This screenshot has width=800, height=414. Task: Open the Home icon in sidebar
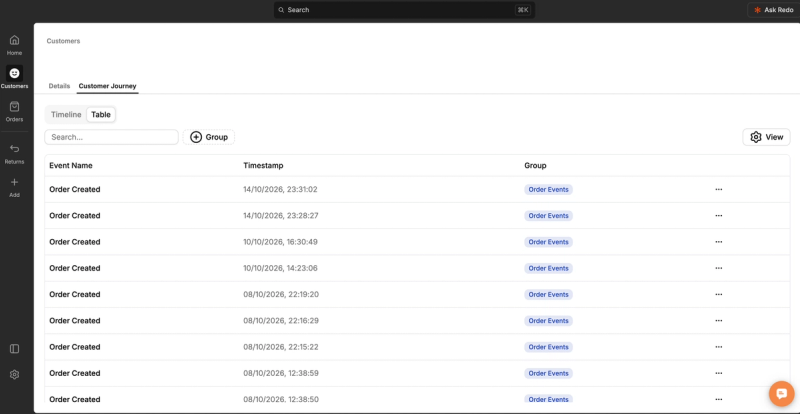pyautogui.click(x=14, y=40)
